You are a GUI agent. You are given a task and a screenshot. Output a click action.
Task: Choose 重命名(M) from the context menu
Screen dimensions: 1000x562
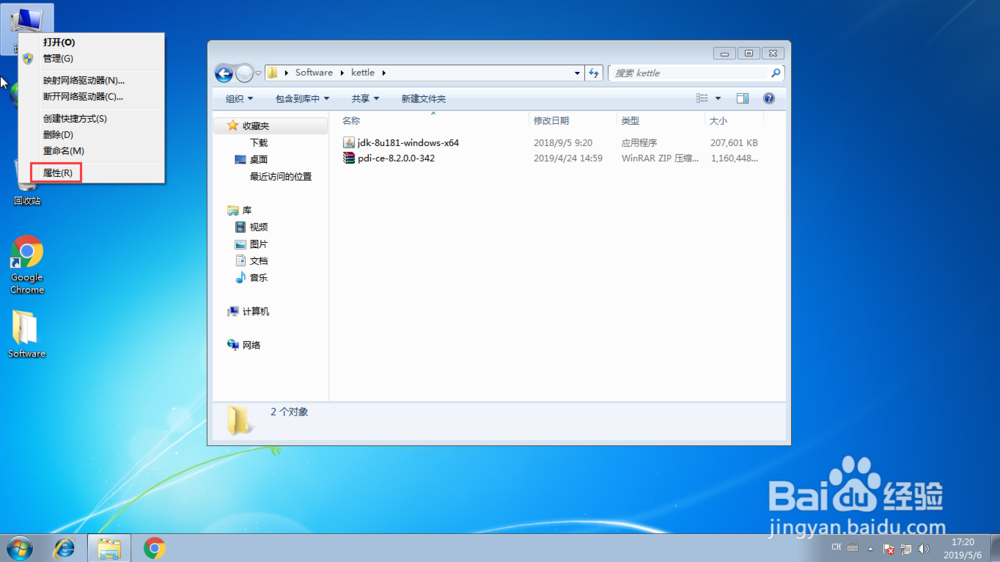pos(91,151)
